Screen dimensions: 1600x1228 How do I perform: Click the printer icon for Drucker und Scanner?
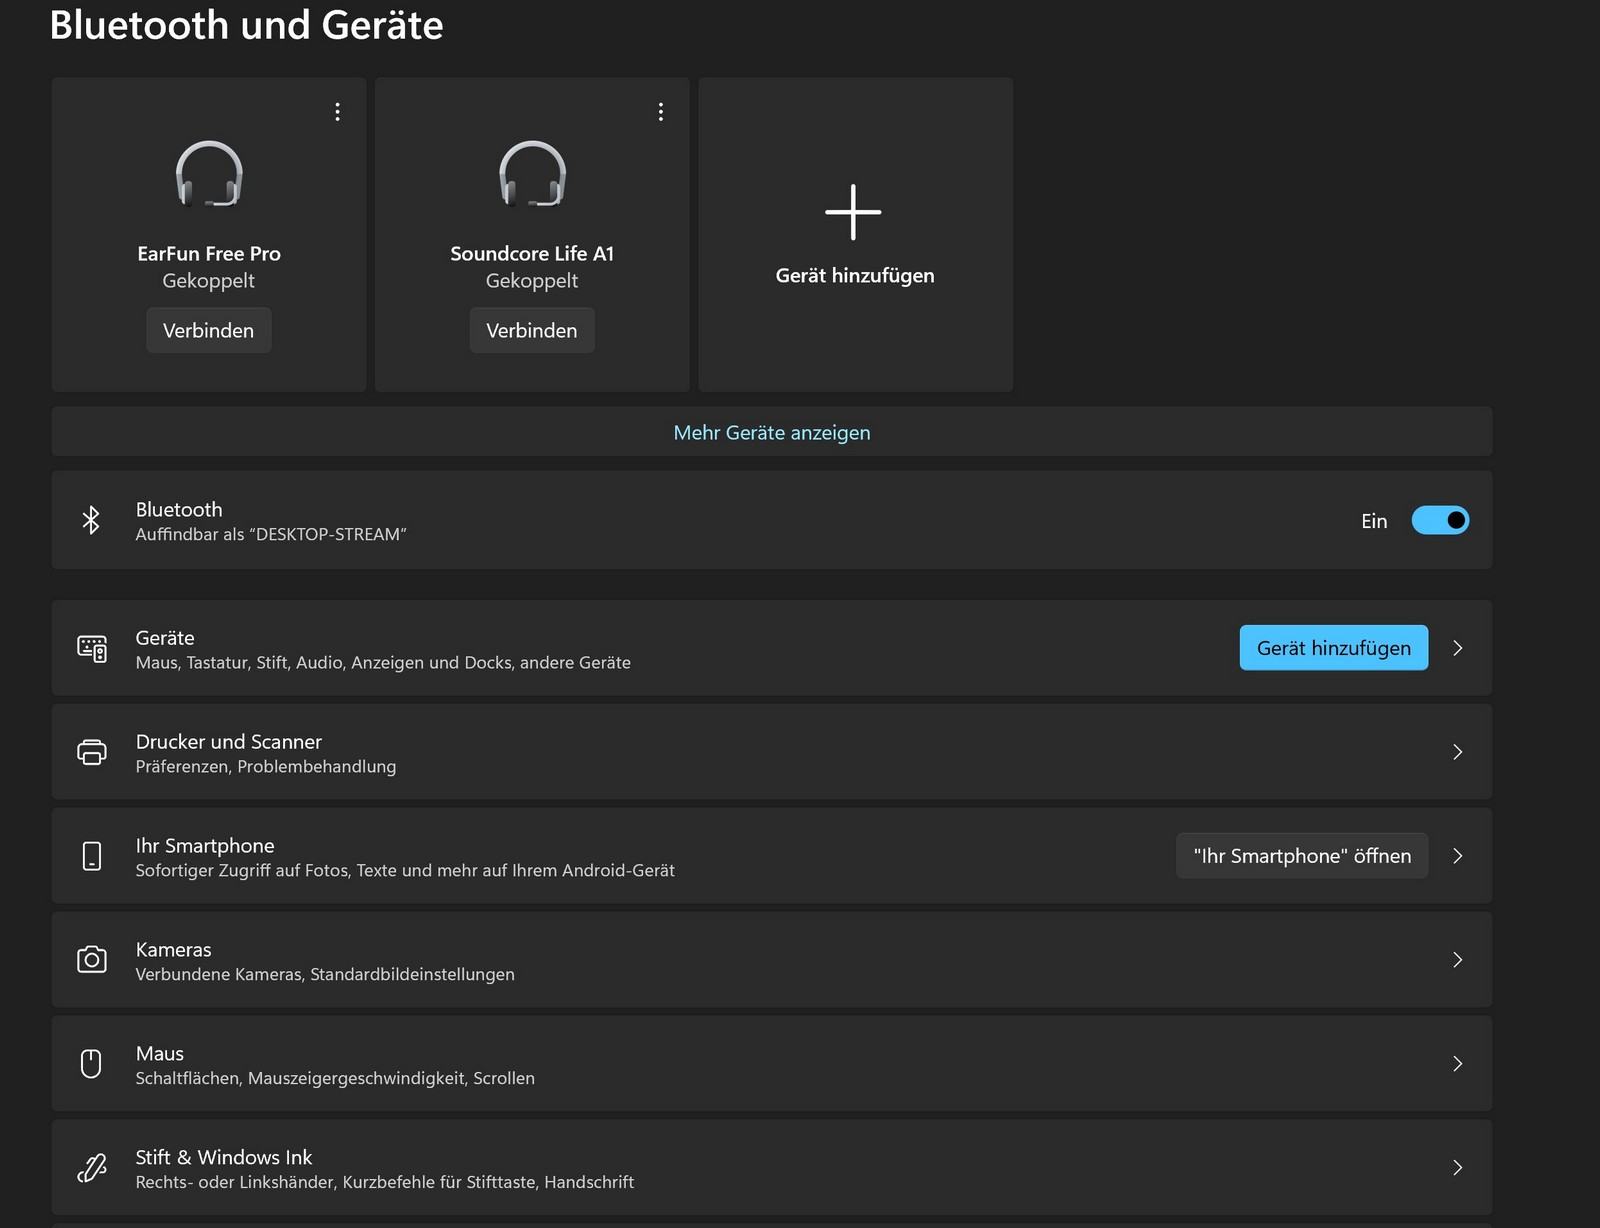[92, 752]
